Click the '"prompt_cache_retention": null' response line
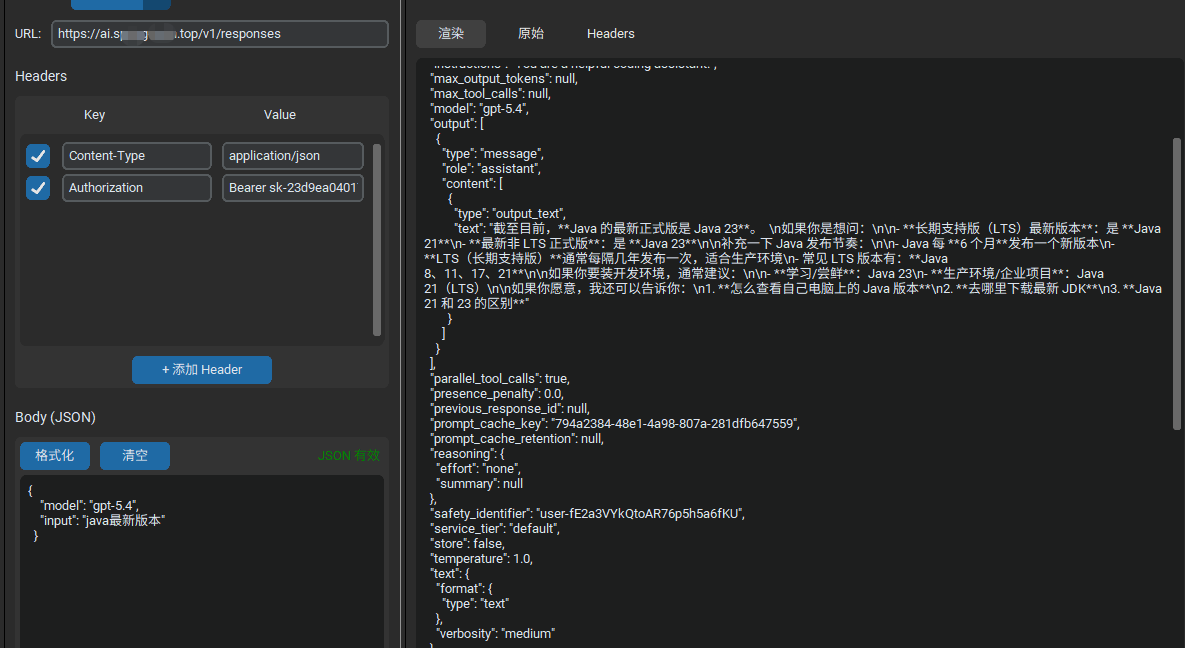The width and height of the screenshot is (1185, 648). 518,439
